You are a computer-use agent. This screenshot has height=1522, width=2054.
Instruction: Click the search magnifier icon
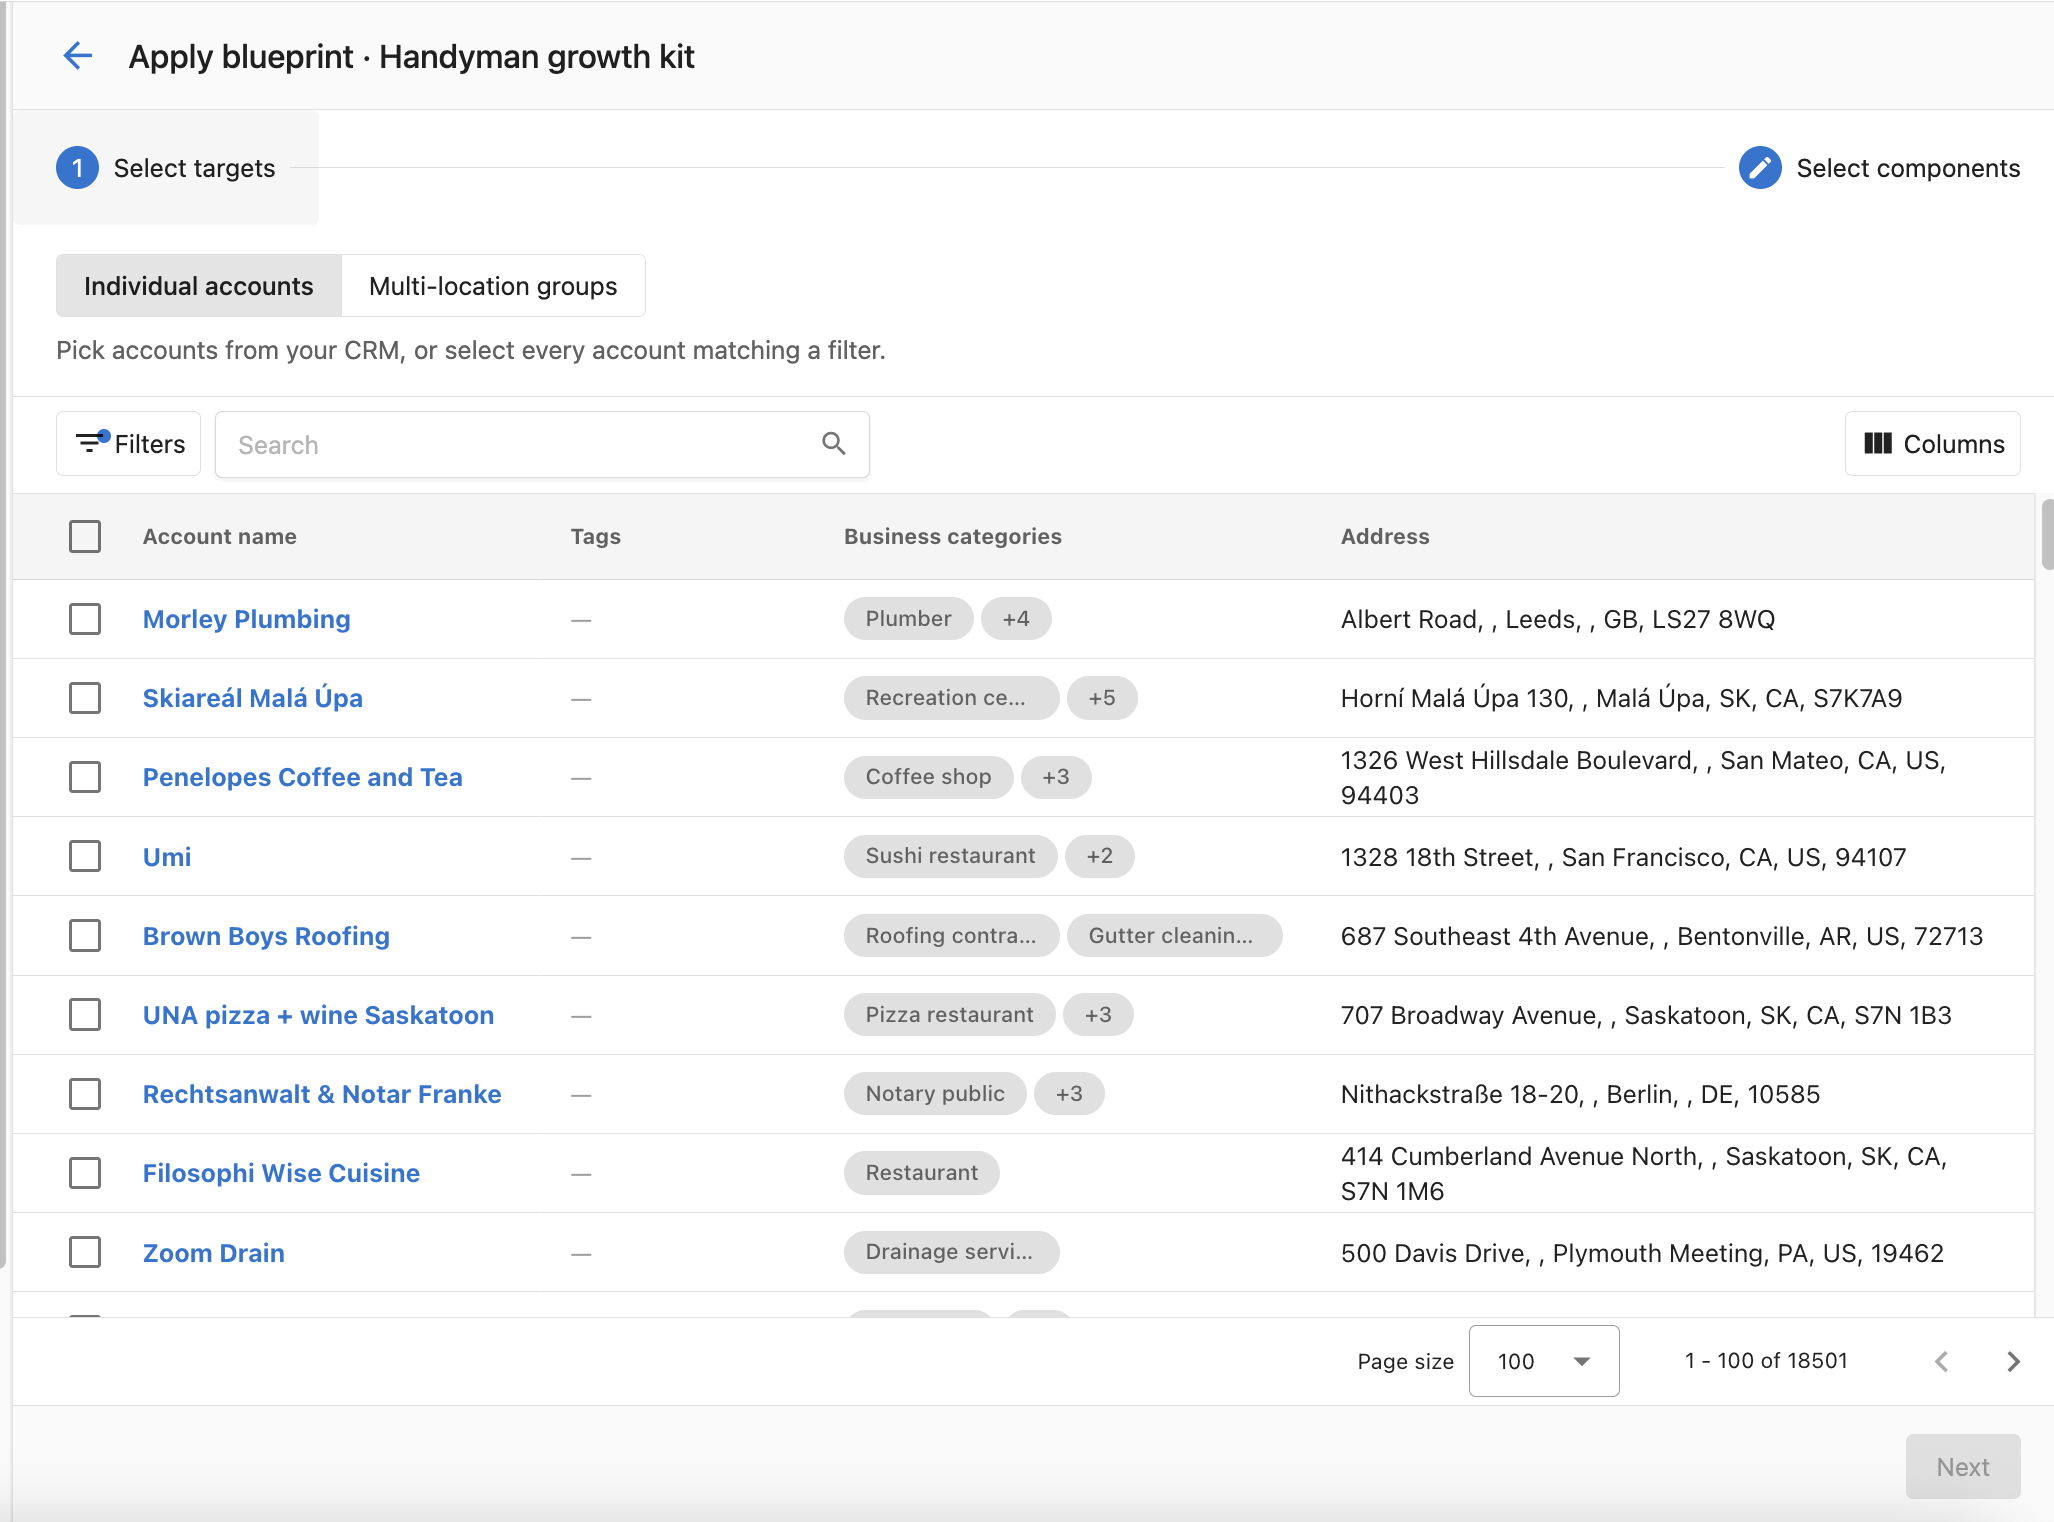coord(834,443)
